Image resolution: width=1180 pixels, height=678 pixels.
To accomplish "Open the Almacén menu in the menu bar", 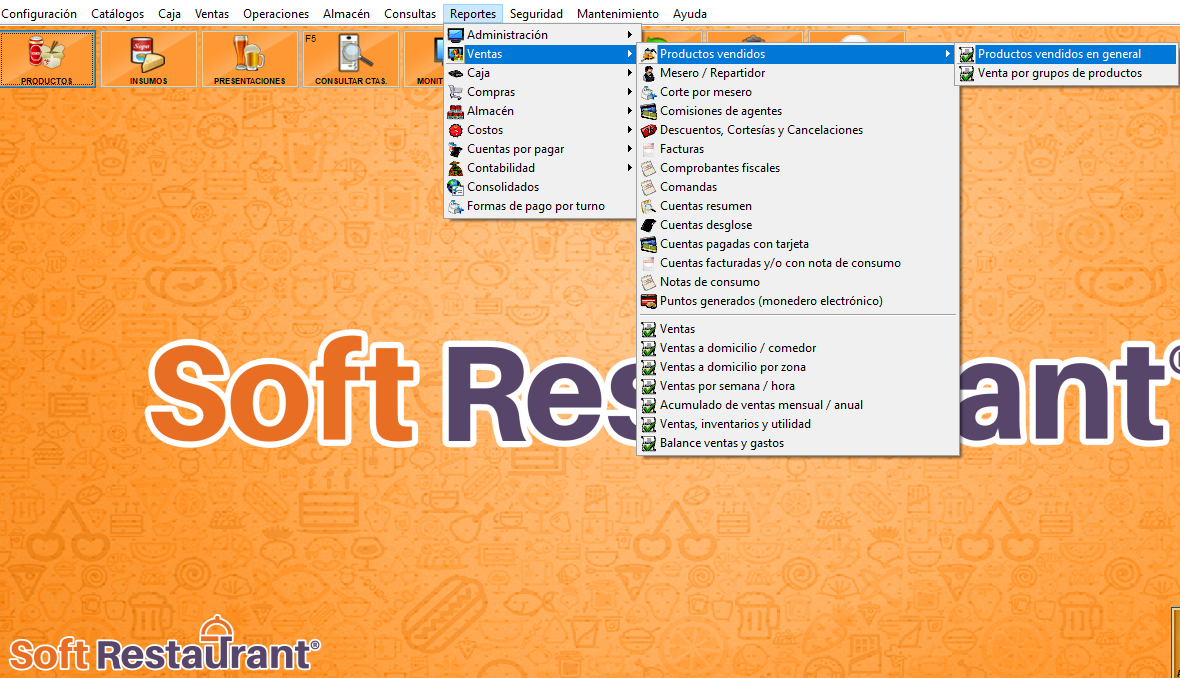I will (346, 14).
